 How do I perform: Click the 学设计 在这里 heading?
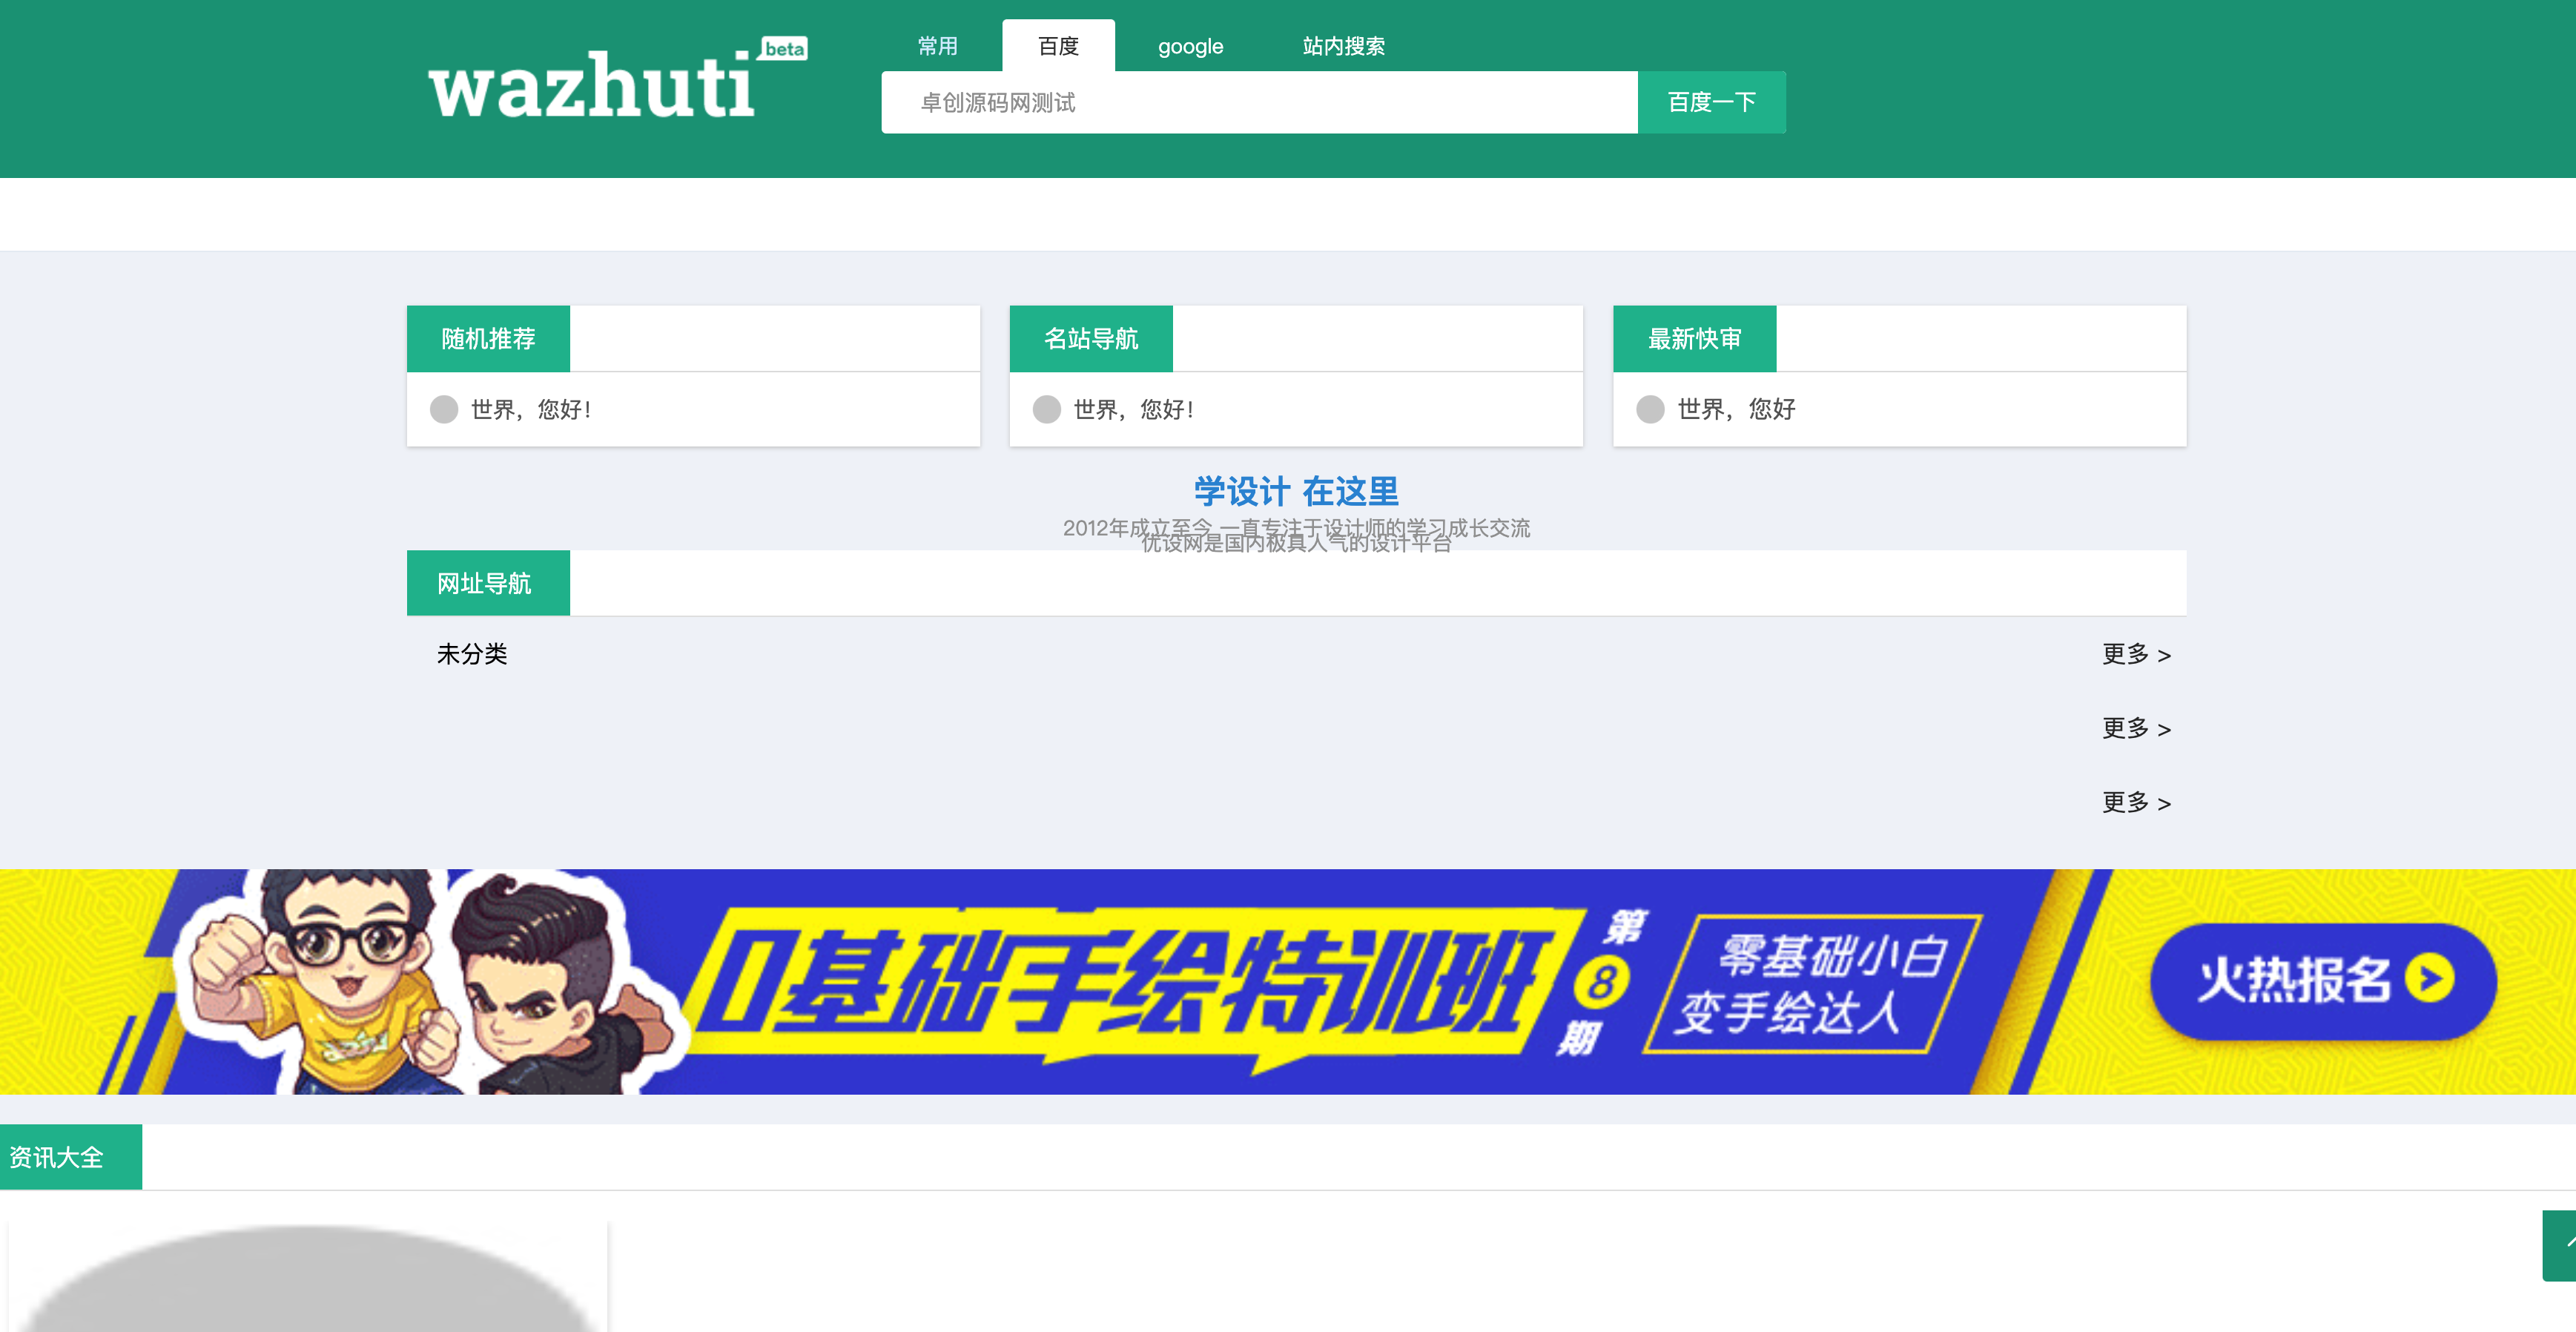pyautogui.click(x=1296, y=491)
